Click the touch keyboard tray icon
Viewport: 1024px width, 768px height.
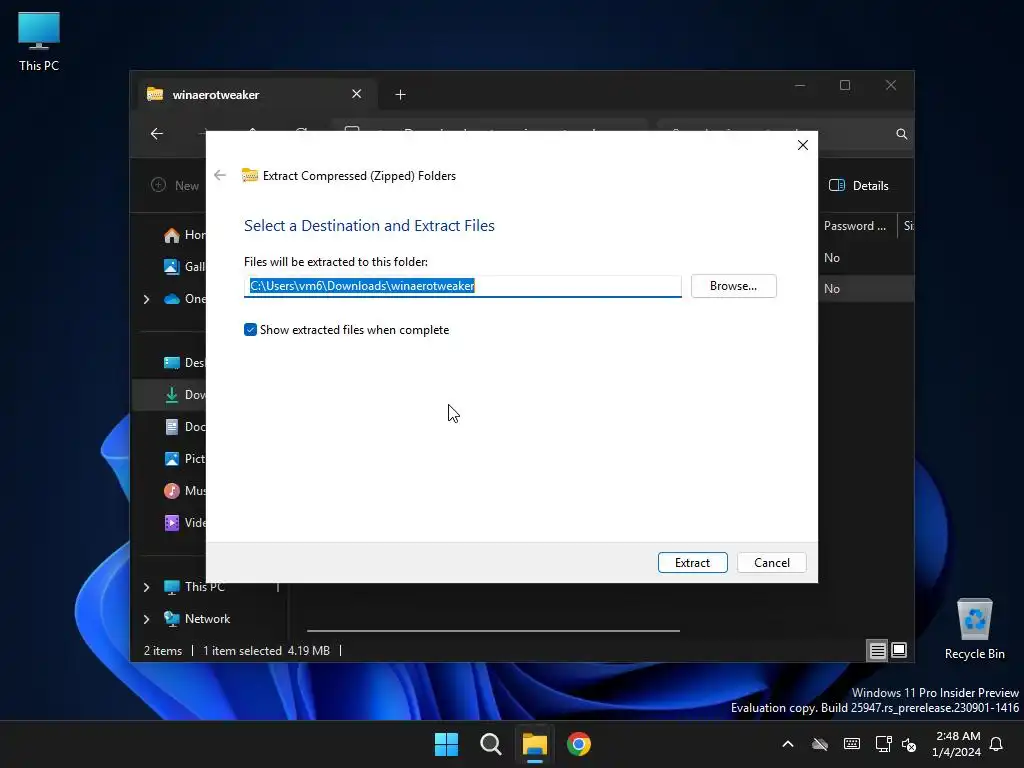(x=852, y=744)
